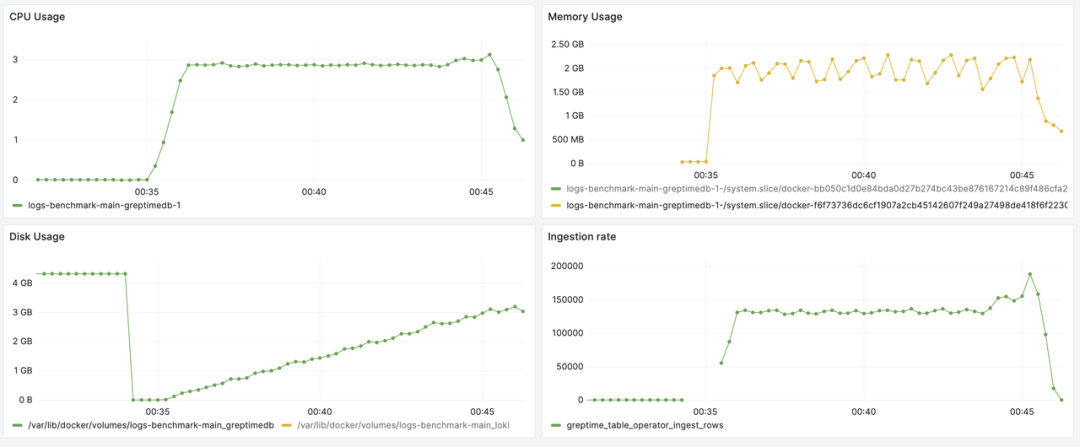1080x447 pixels.
Task: Click the last data point in CPU Usage chart
Action: [523, 140]
